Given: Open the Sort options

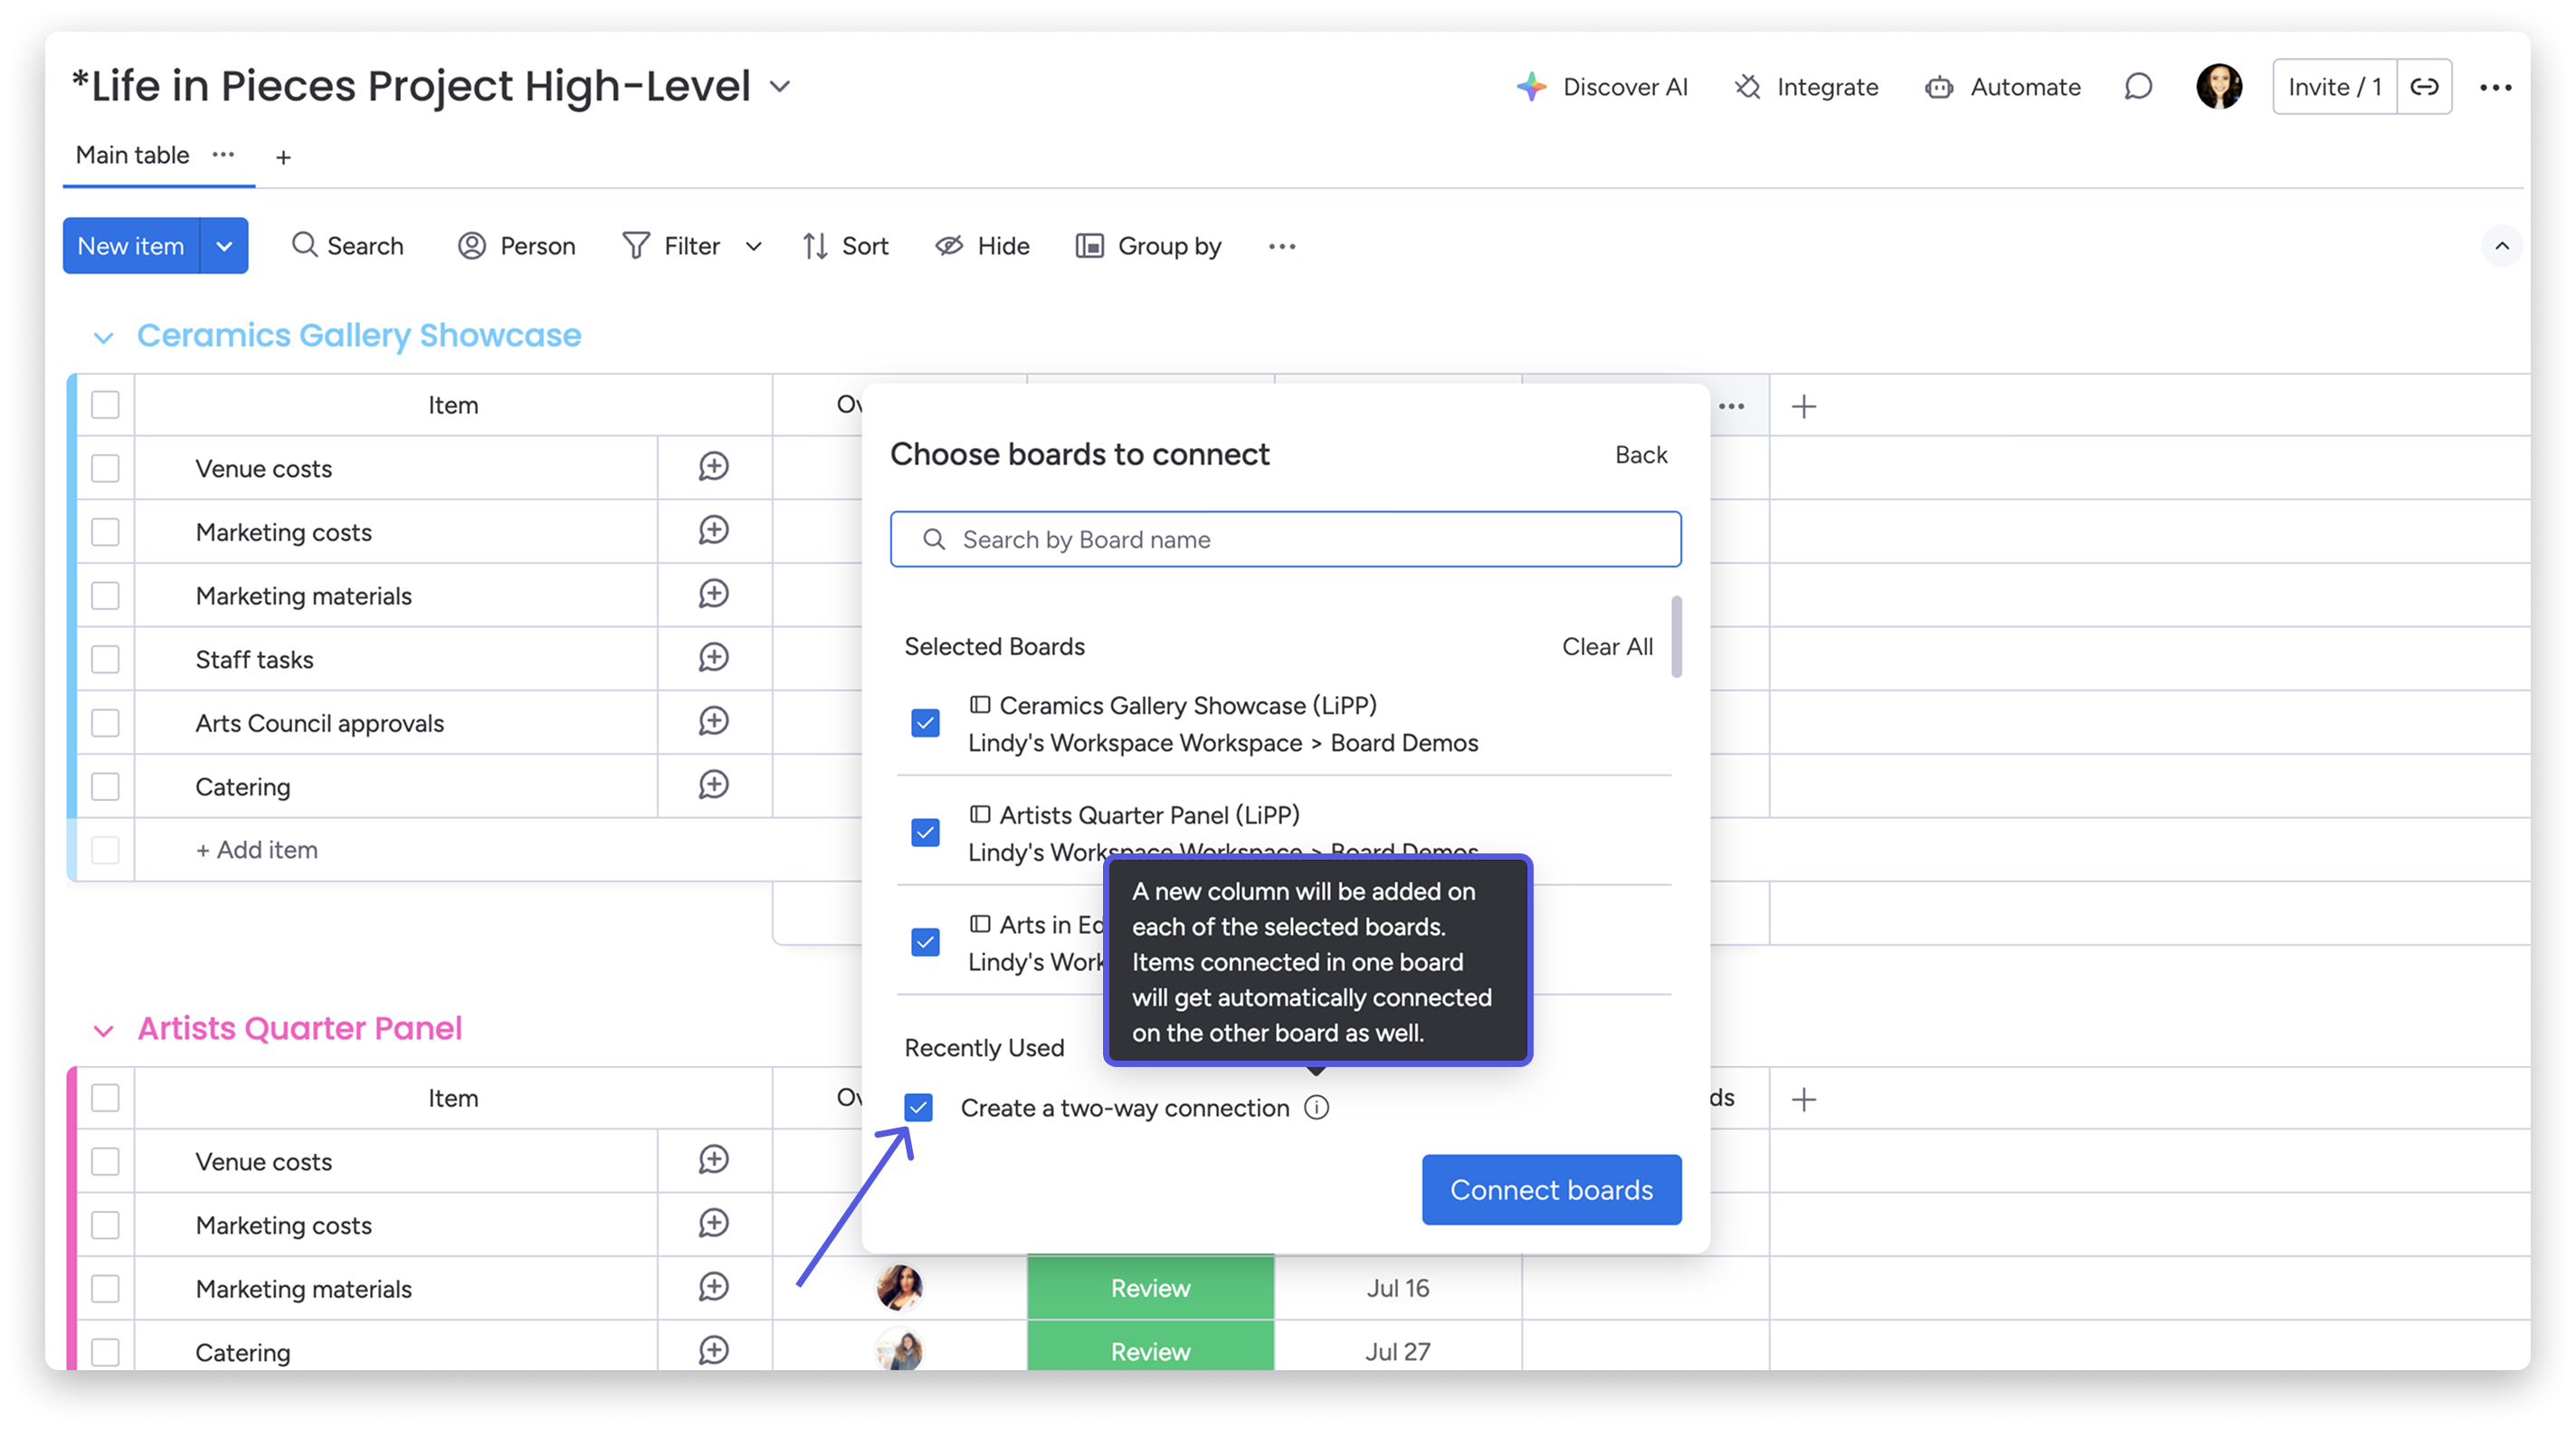Looking at the screenshot, I should (845, 246).
